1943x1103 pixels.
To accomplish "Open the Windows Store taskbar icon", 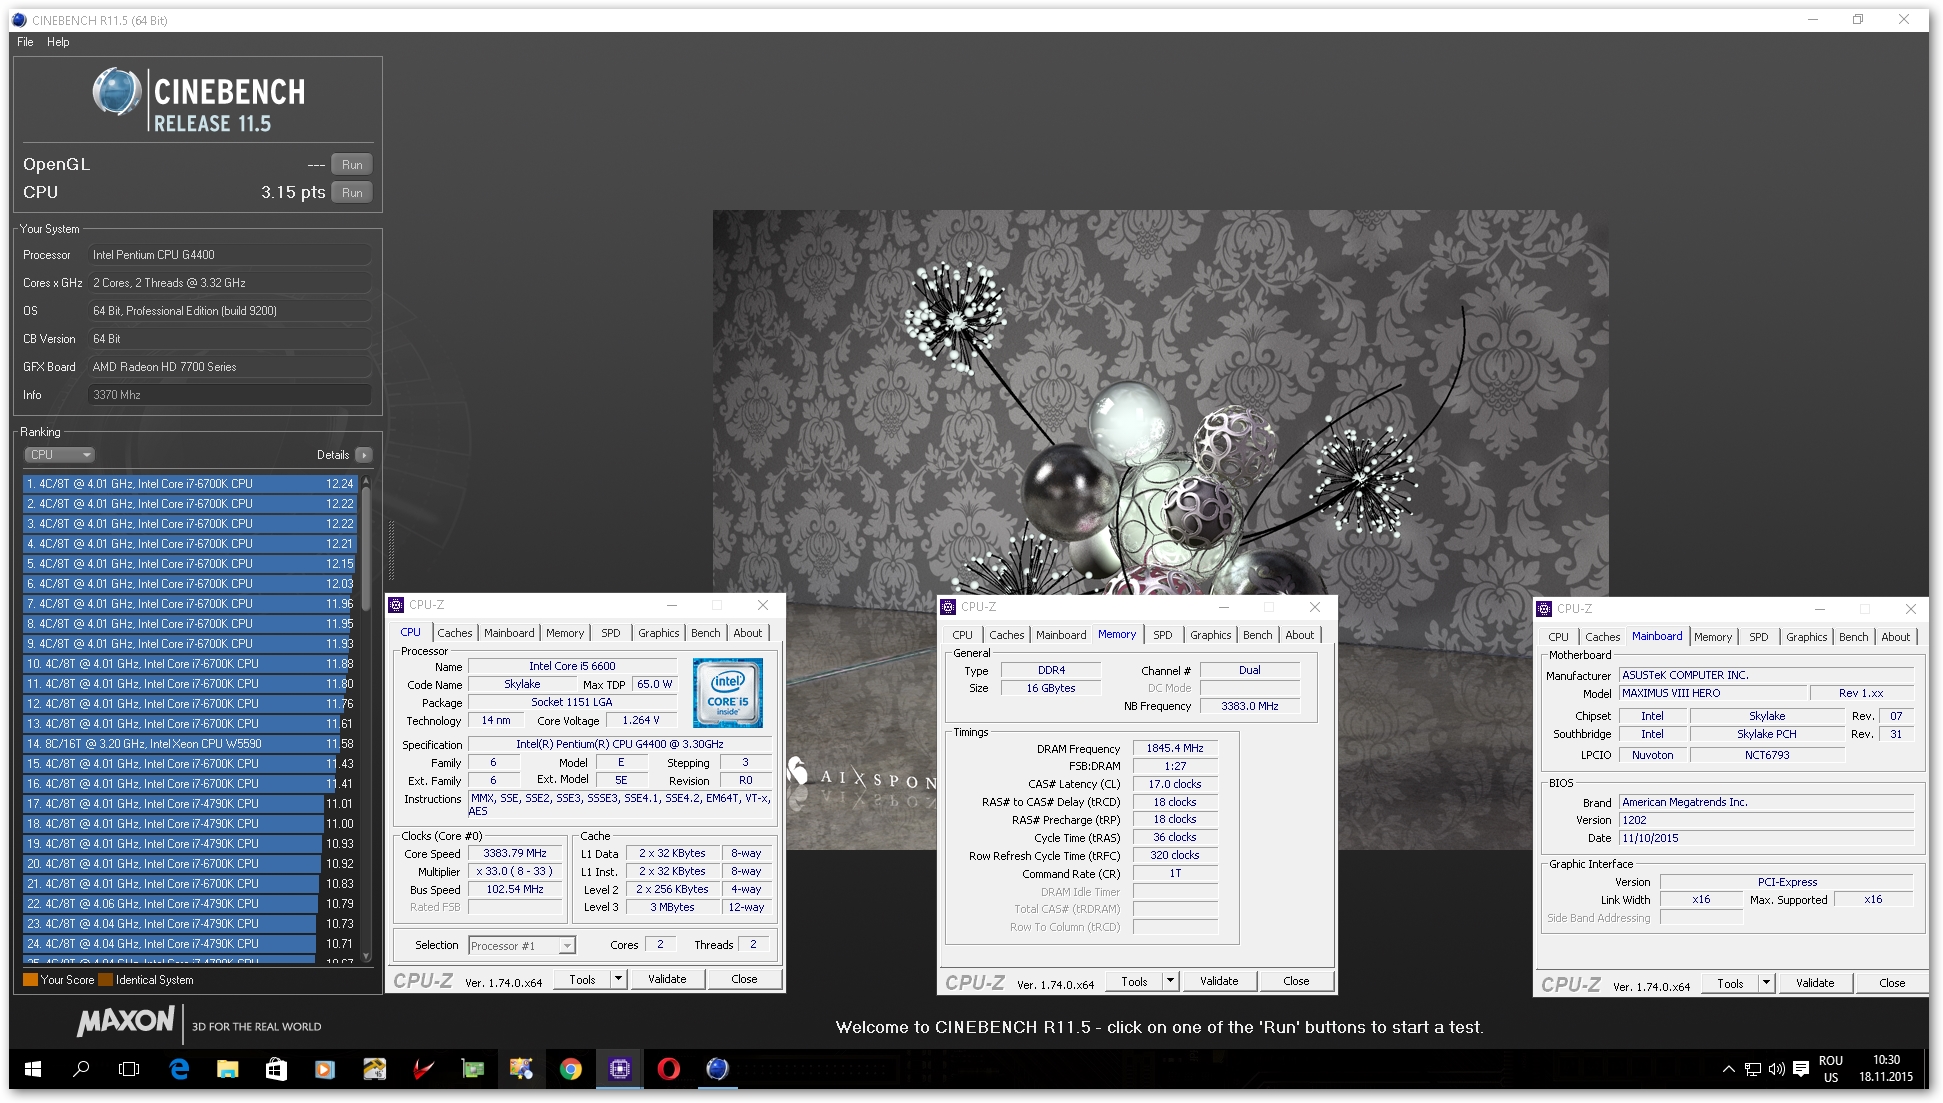I will pyautogui.click(x=276, y=1069).
